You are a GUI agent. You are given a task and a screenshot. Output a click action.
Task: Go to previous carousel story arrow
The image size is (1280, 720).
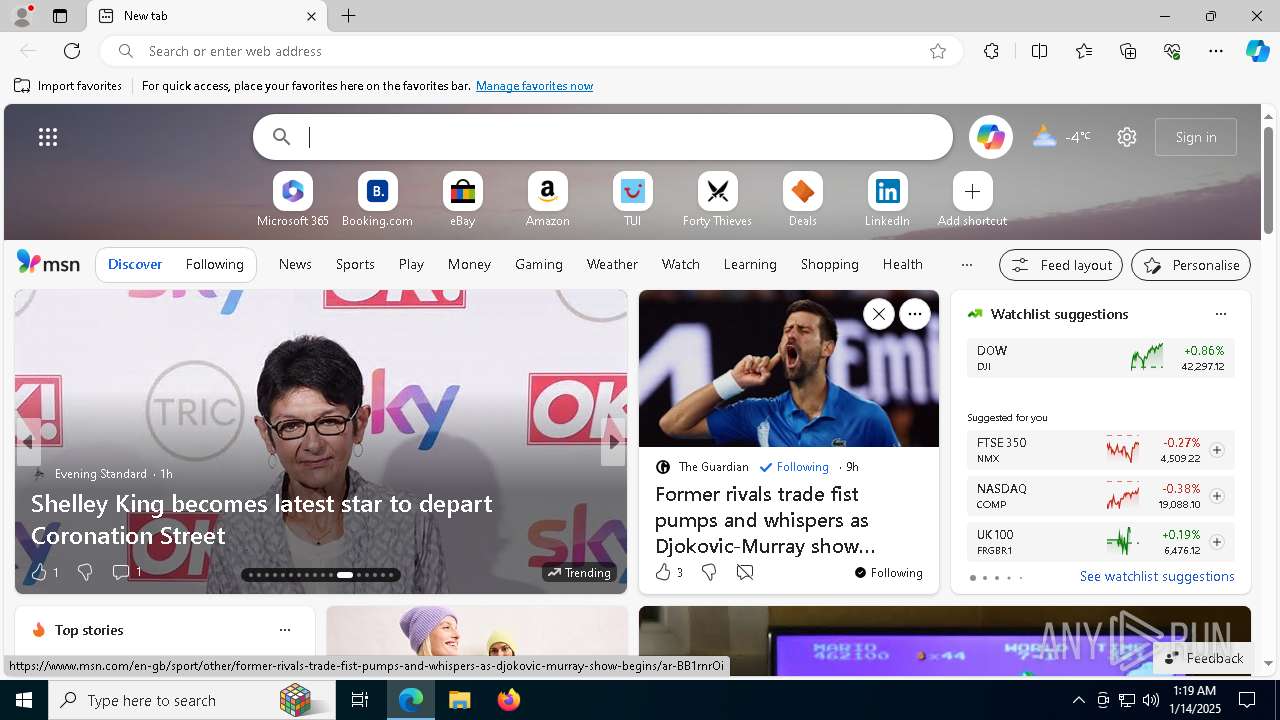click(x=28, y=441)
